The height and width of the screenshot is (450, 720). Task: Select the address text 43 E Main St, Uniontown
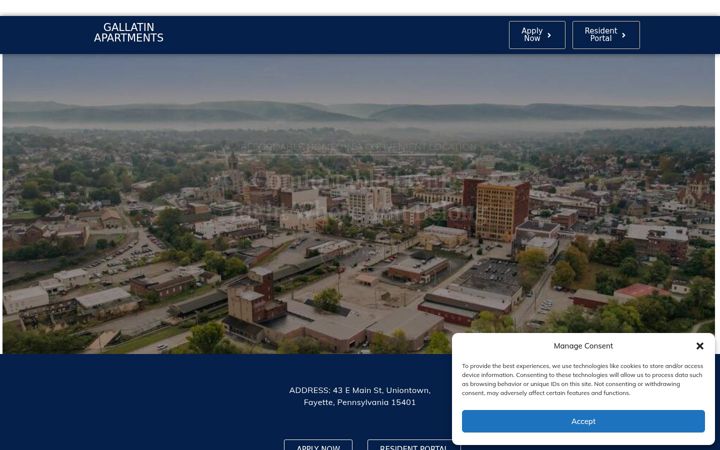382,390
